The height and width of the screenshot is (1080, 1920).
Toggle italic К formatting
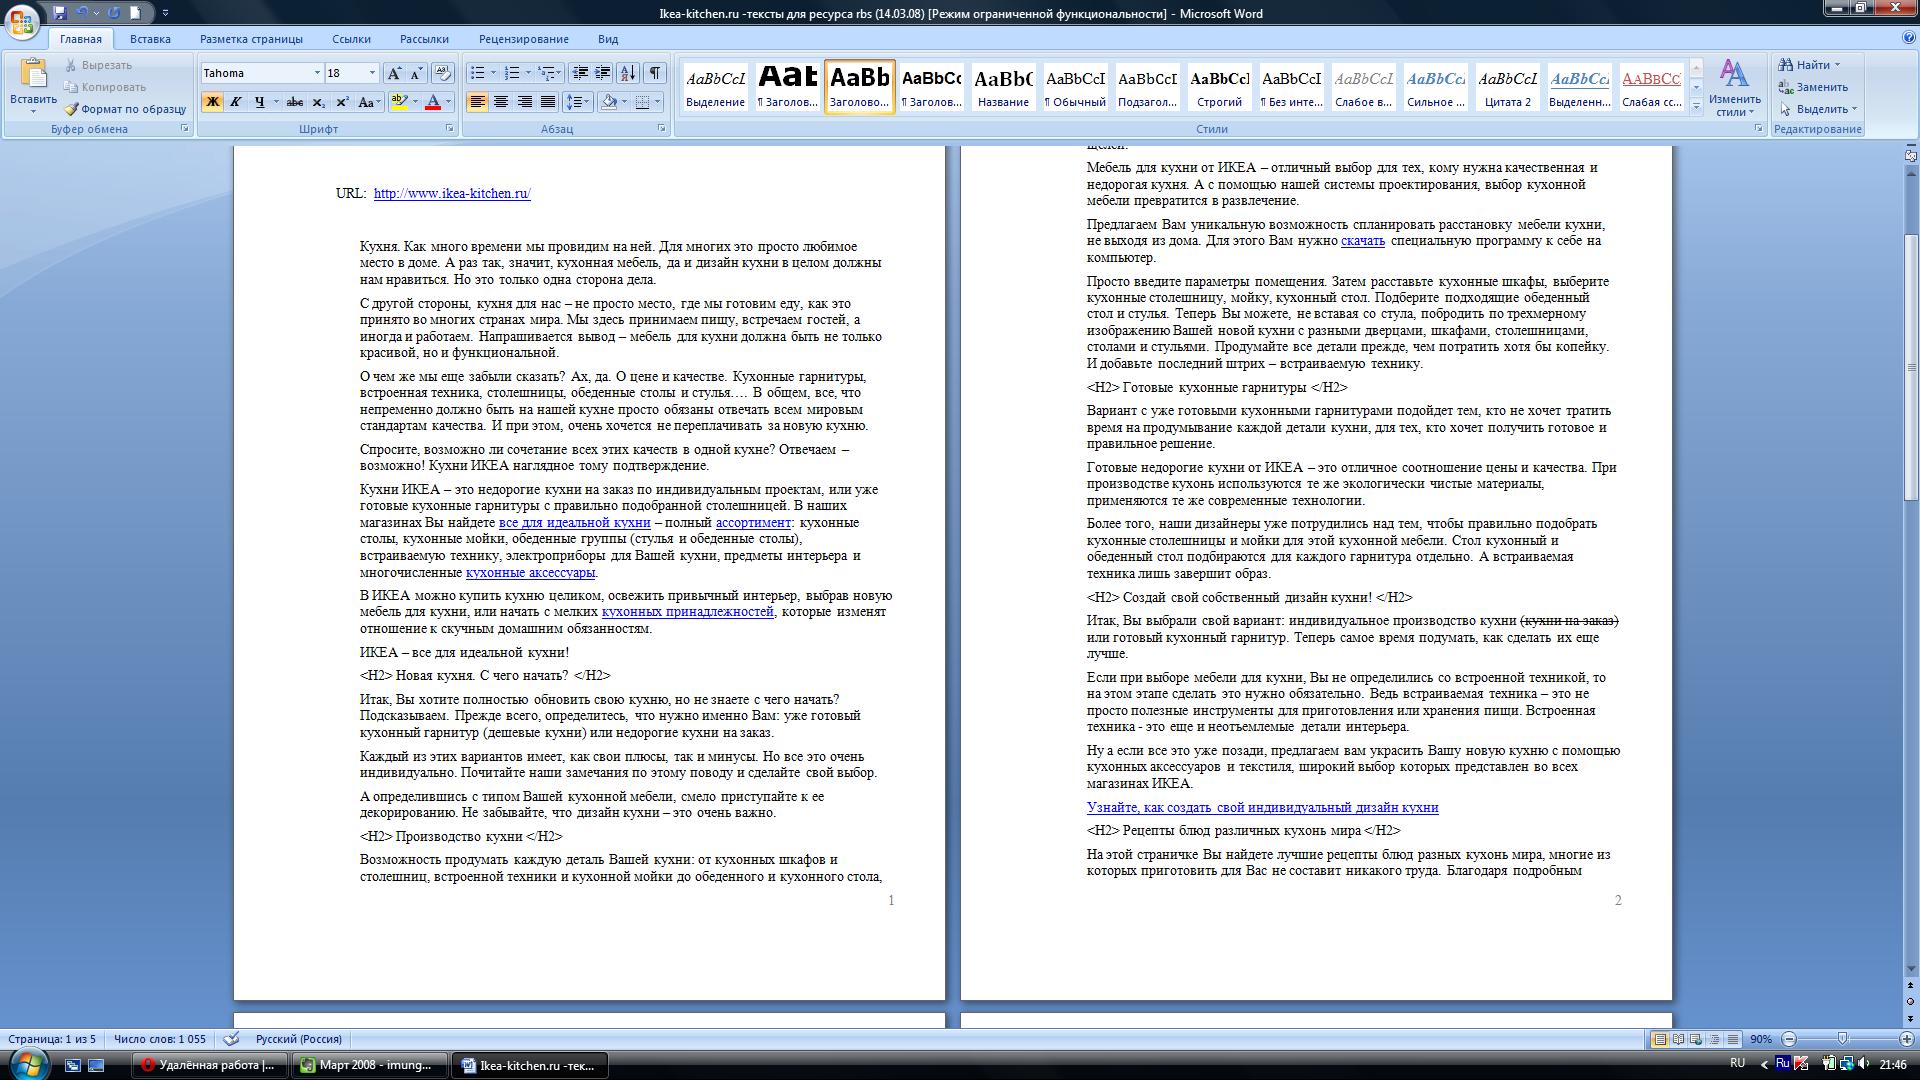pyautogui.click(x=236, y=102)
